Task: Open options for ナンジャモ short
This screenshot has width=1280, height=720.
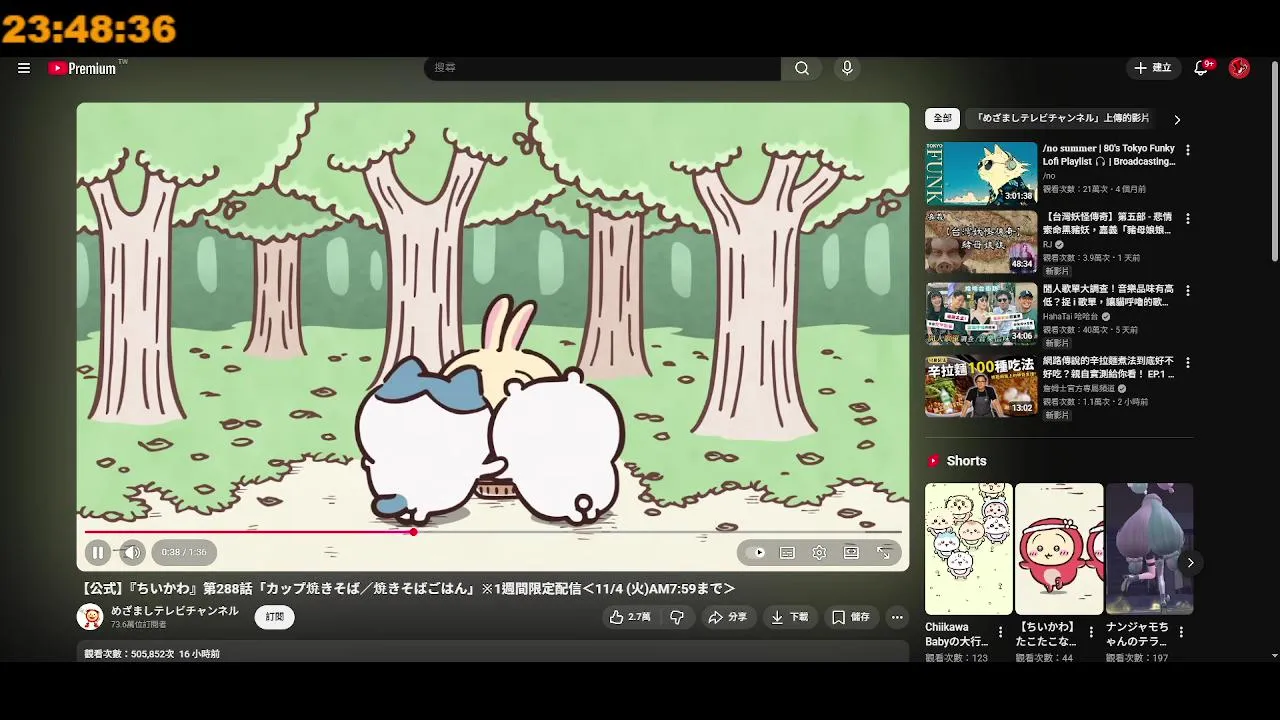Action: tap(1181, 633)
